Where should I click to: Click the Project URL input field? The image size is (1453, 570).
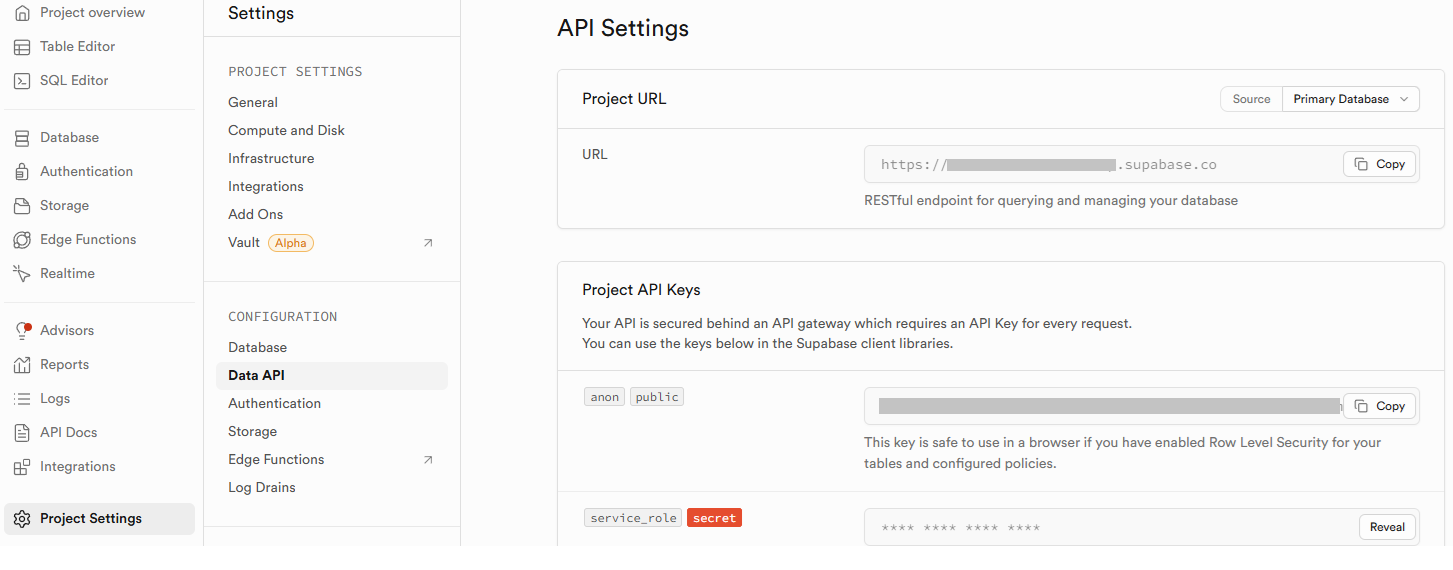[x=1102, y=165]
